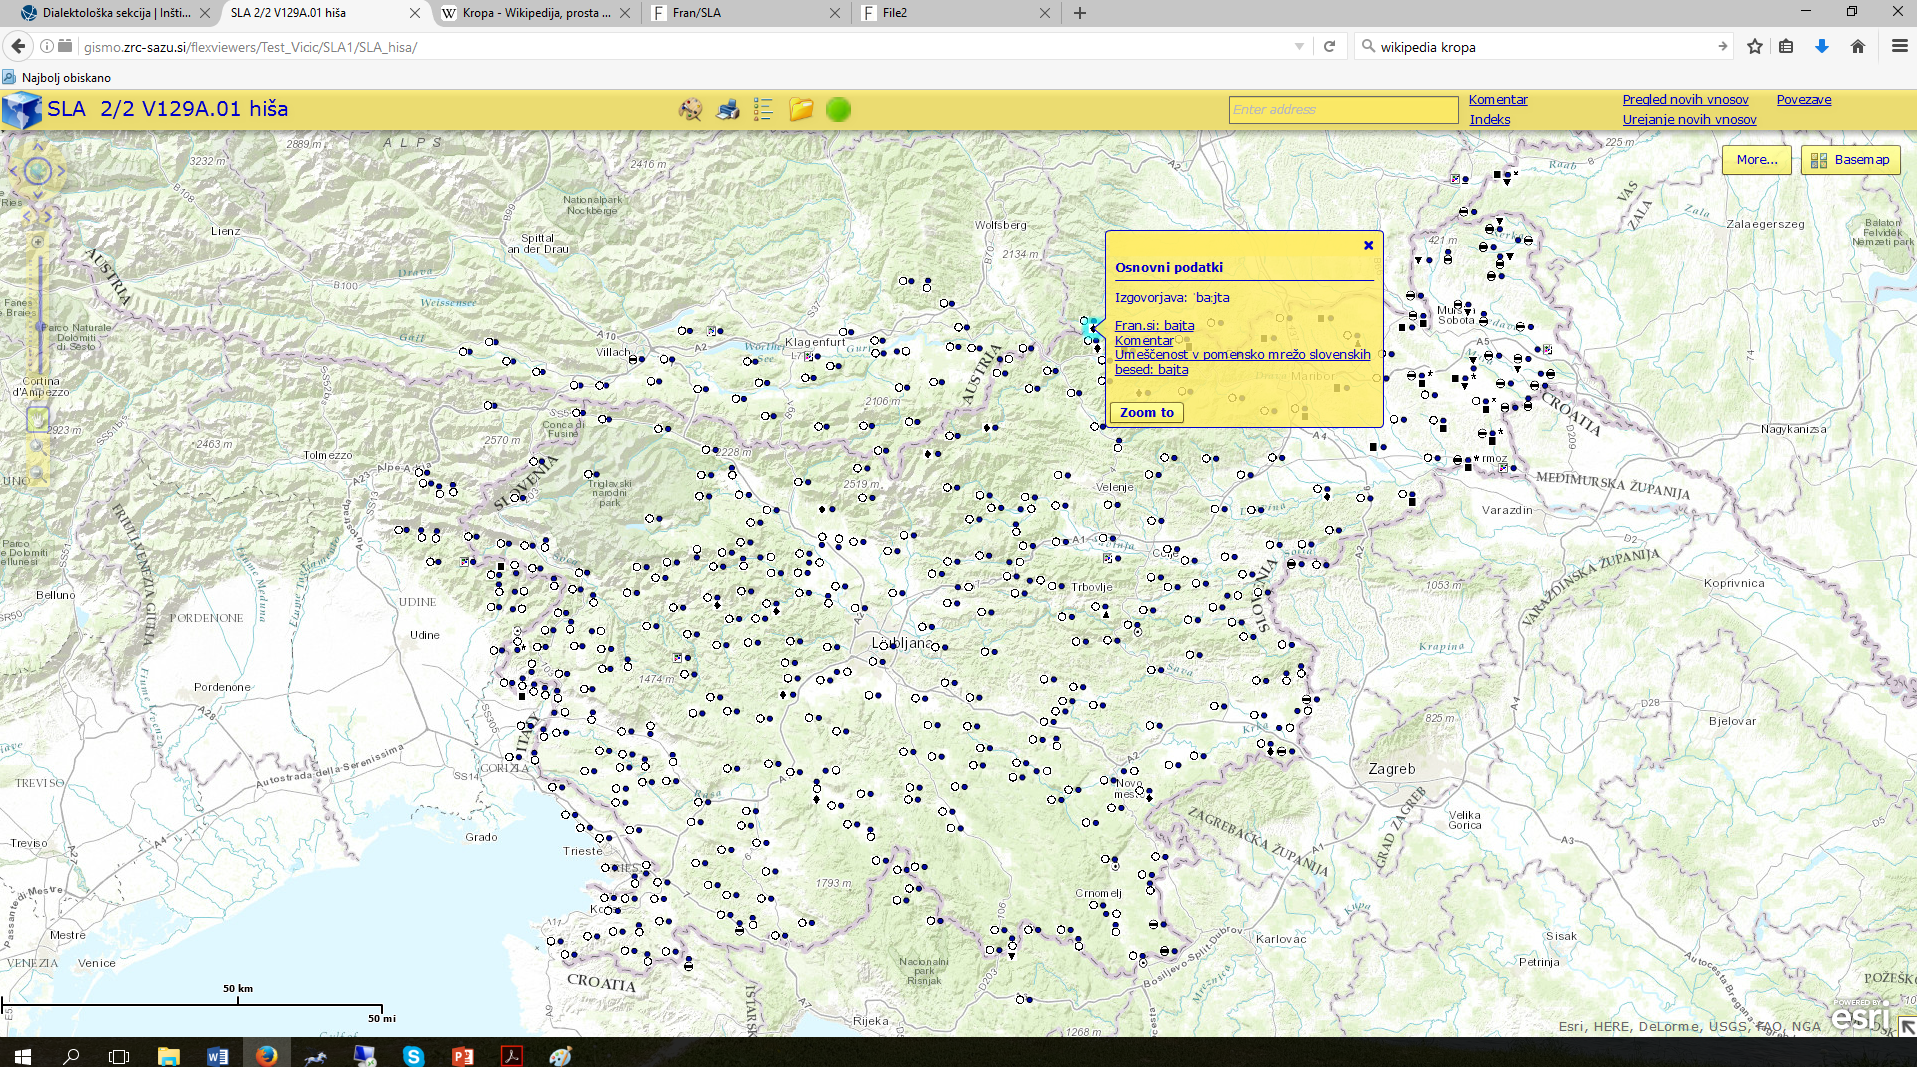Open PowerPoint from the taskbar
1917x1067 pixels.
click(x=462, y=1055)
